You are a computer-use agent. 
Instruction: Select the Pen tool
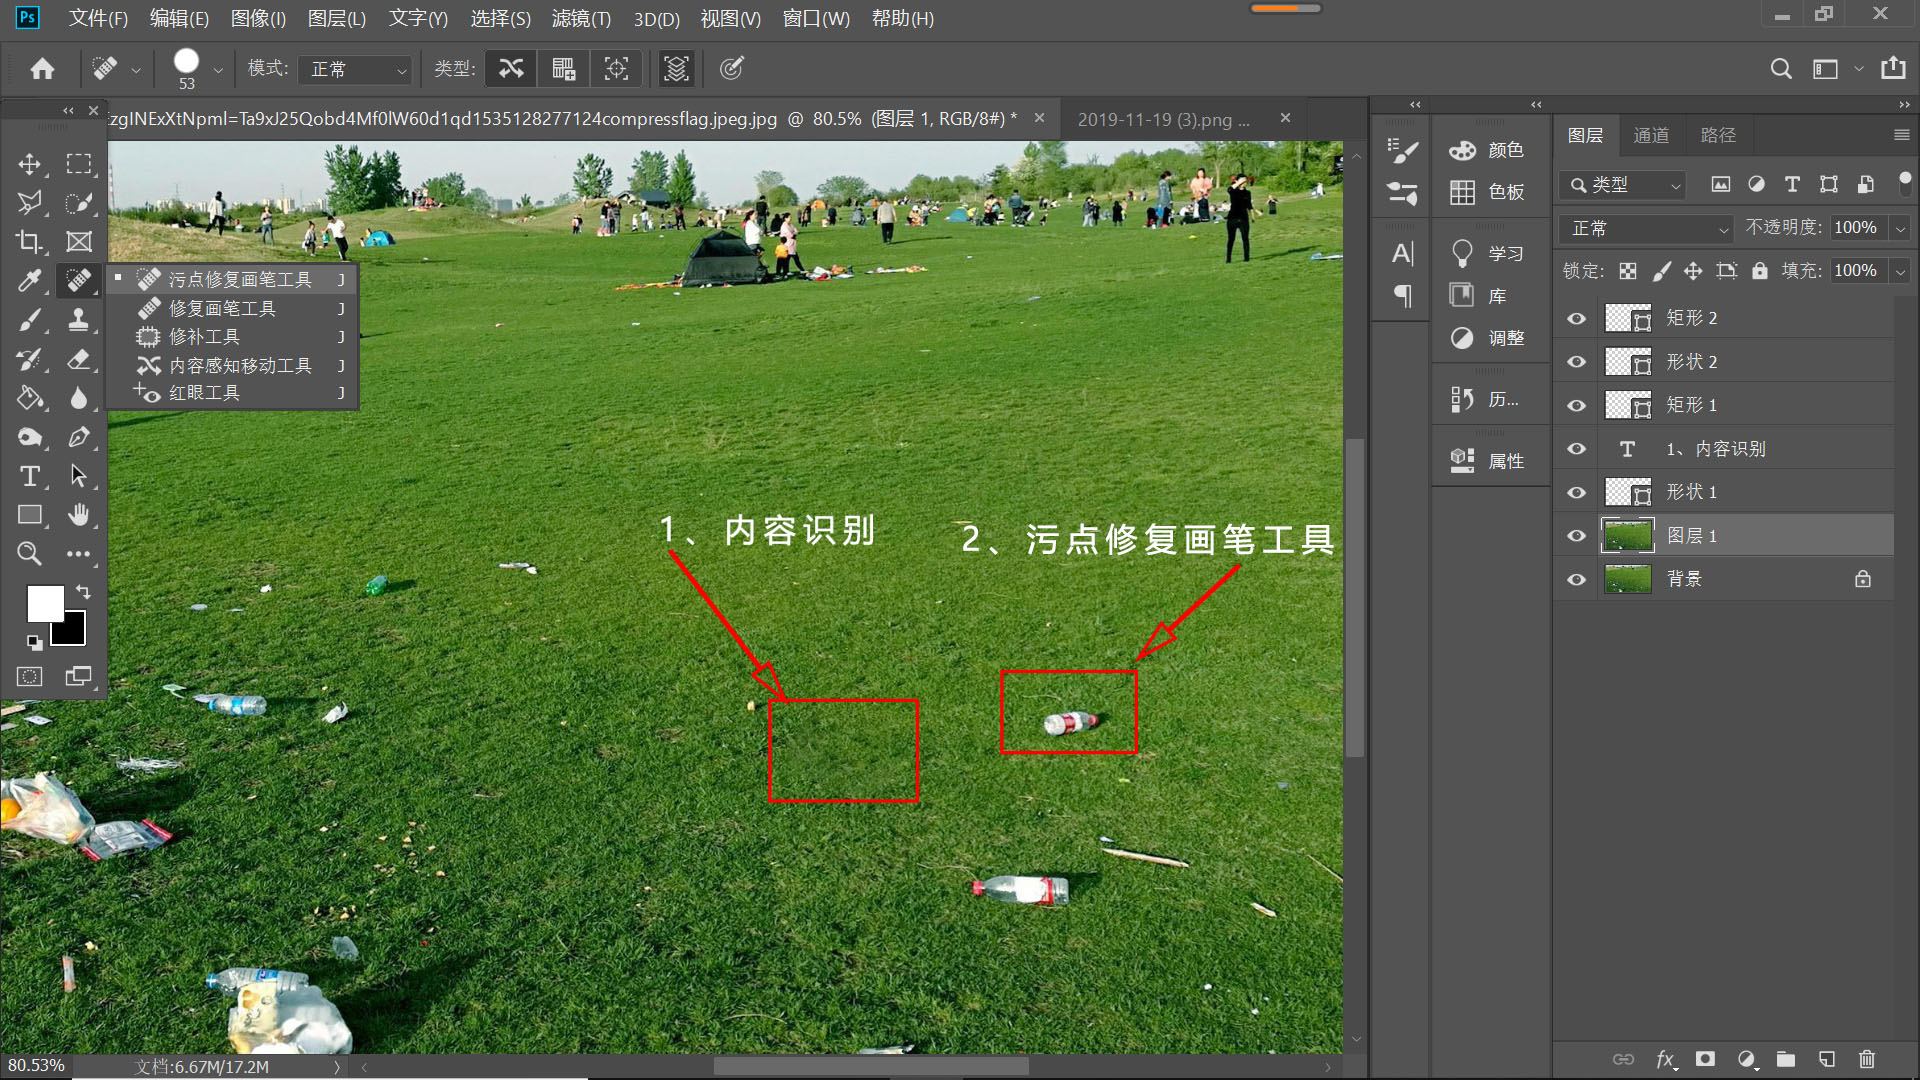[79, 437]
